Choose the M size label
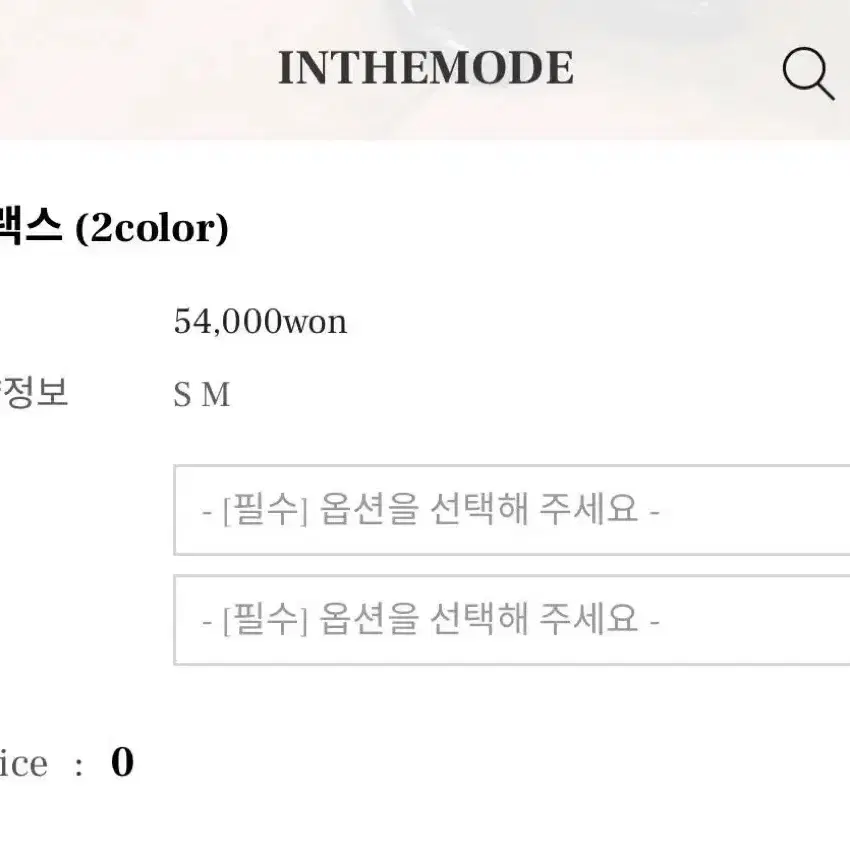Image resolution: width=850 pixels, height=850 pixels. click(x=216, y=394)
